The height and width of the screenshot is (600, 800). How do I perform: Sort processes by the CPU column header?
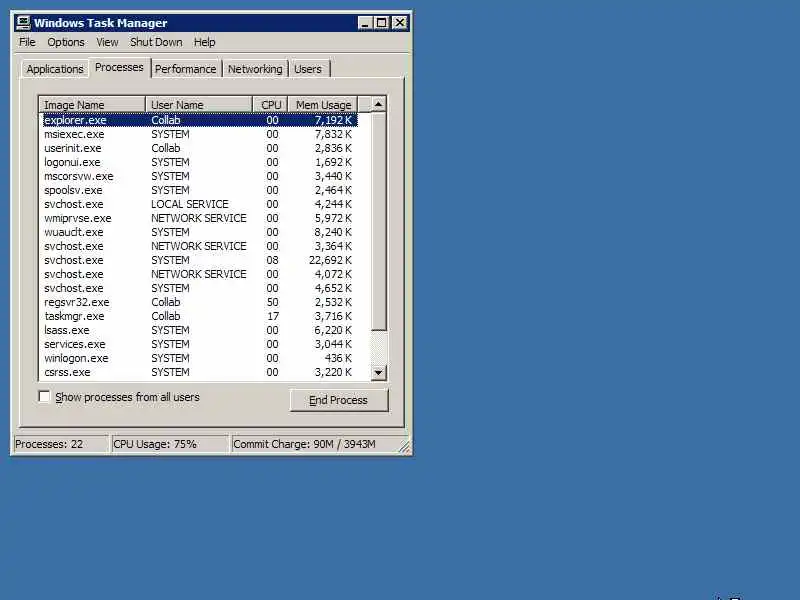(x=271, y=105)
